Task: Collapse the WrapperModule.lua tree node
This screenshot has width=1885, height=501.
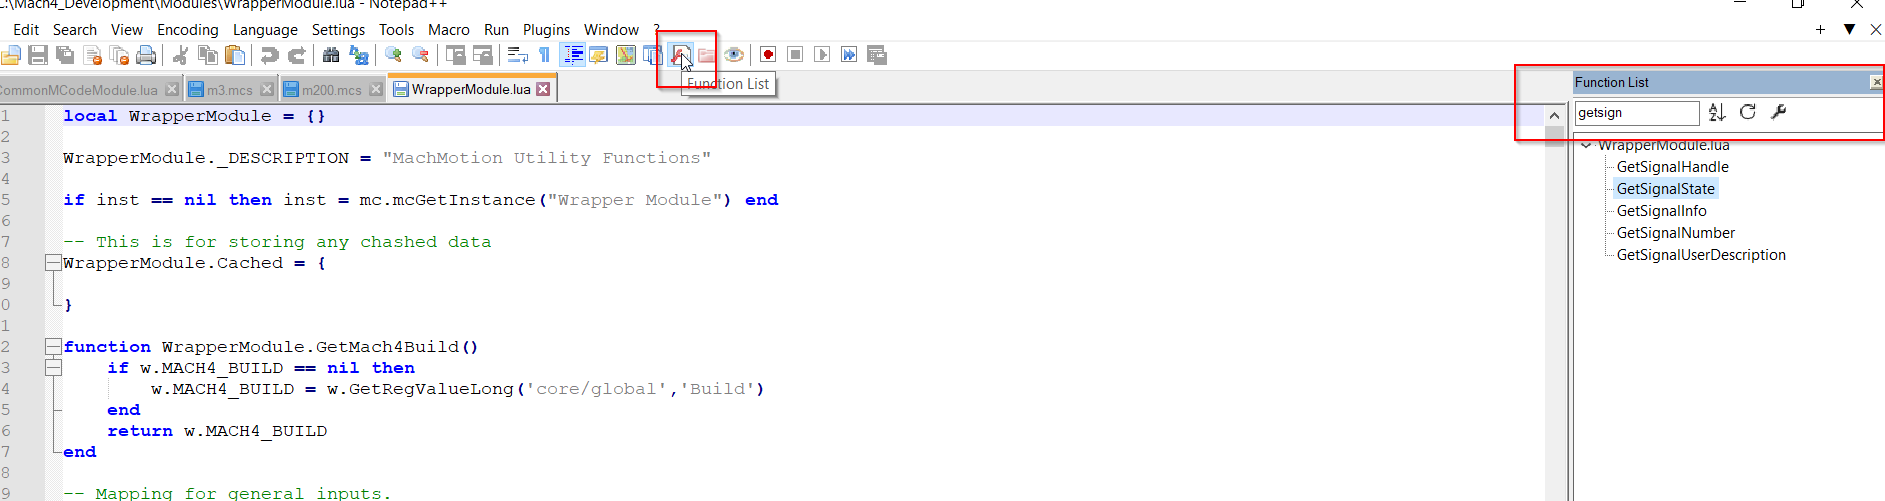Action: point(1586,146)
